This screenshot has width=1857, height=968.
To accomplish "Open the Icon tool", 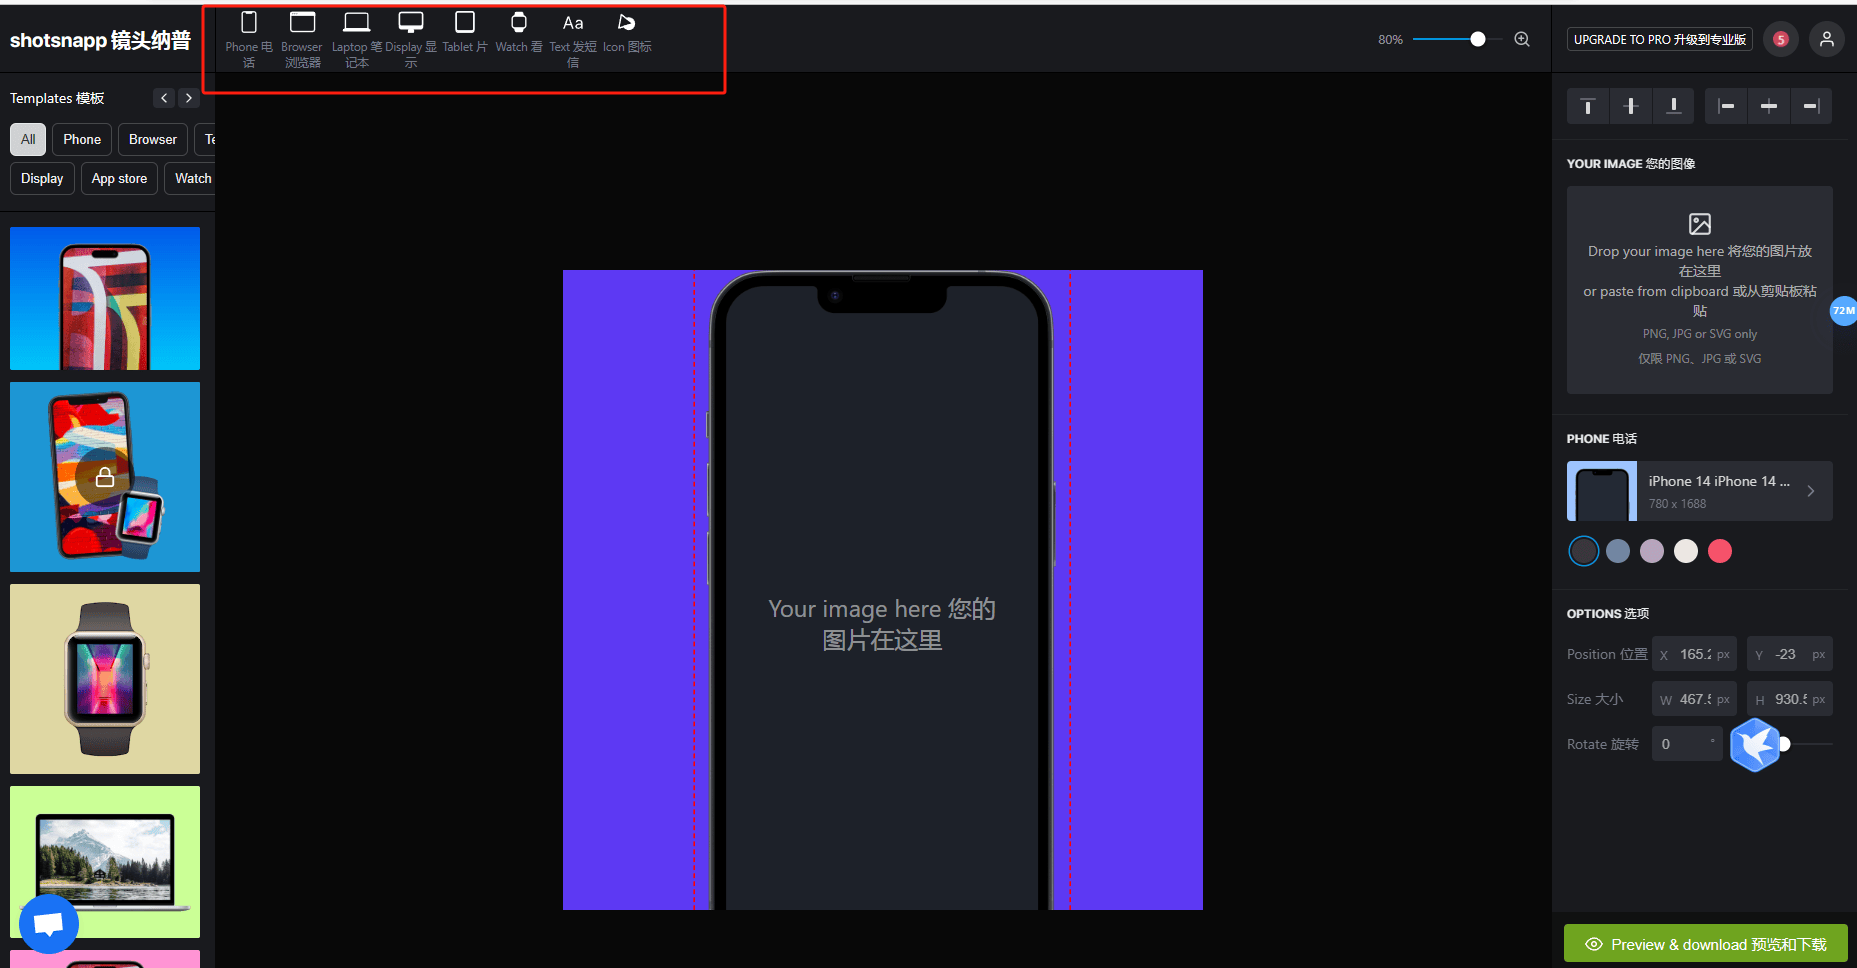I will [x=627, y=32].
